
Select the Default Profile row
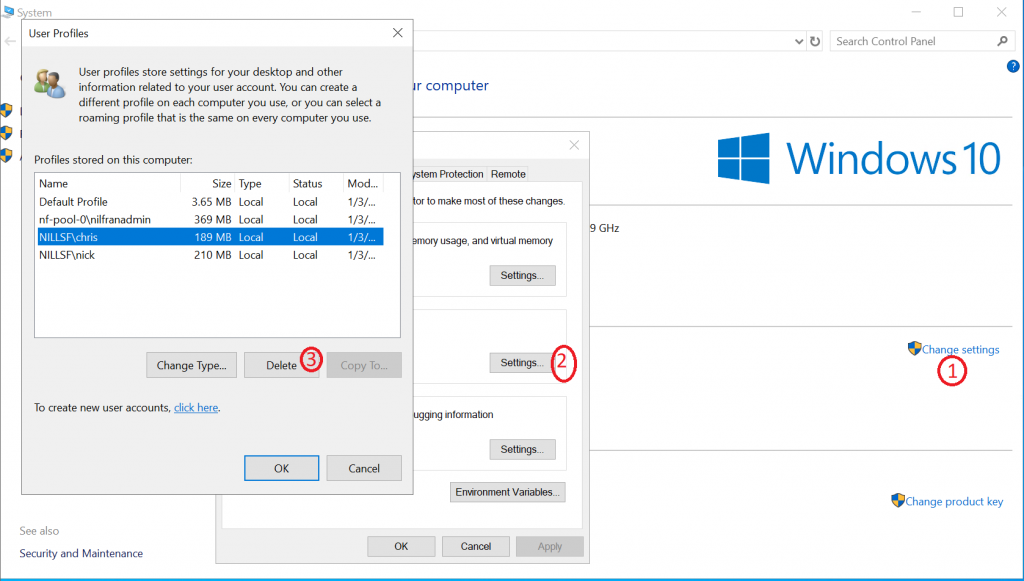pyautogui.click(x=209, y=202)
